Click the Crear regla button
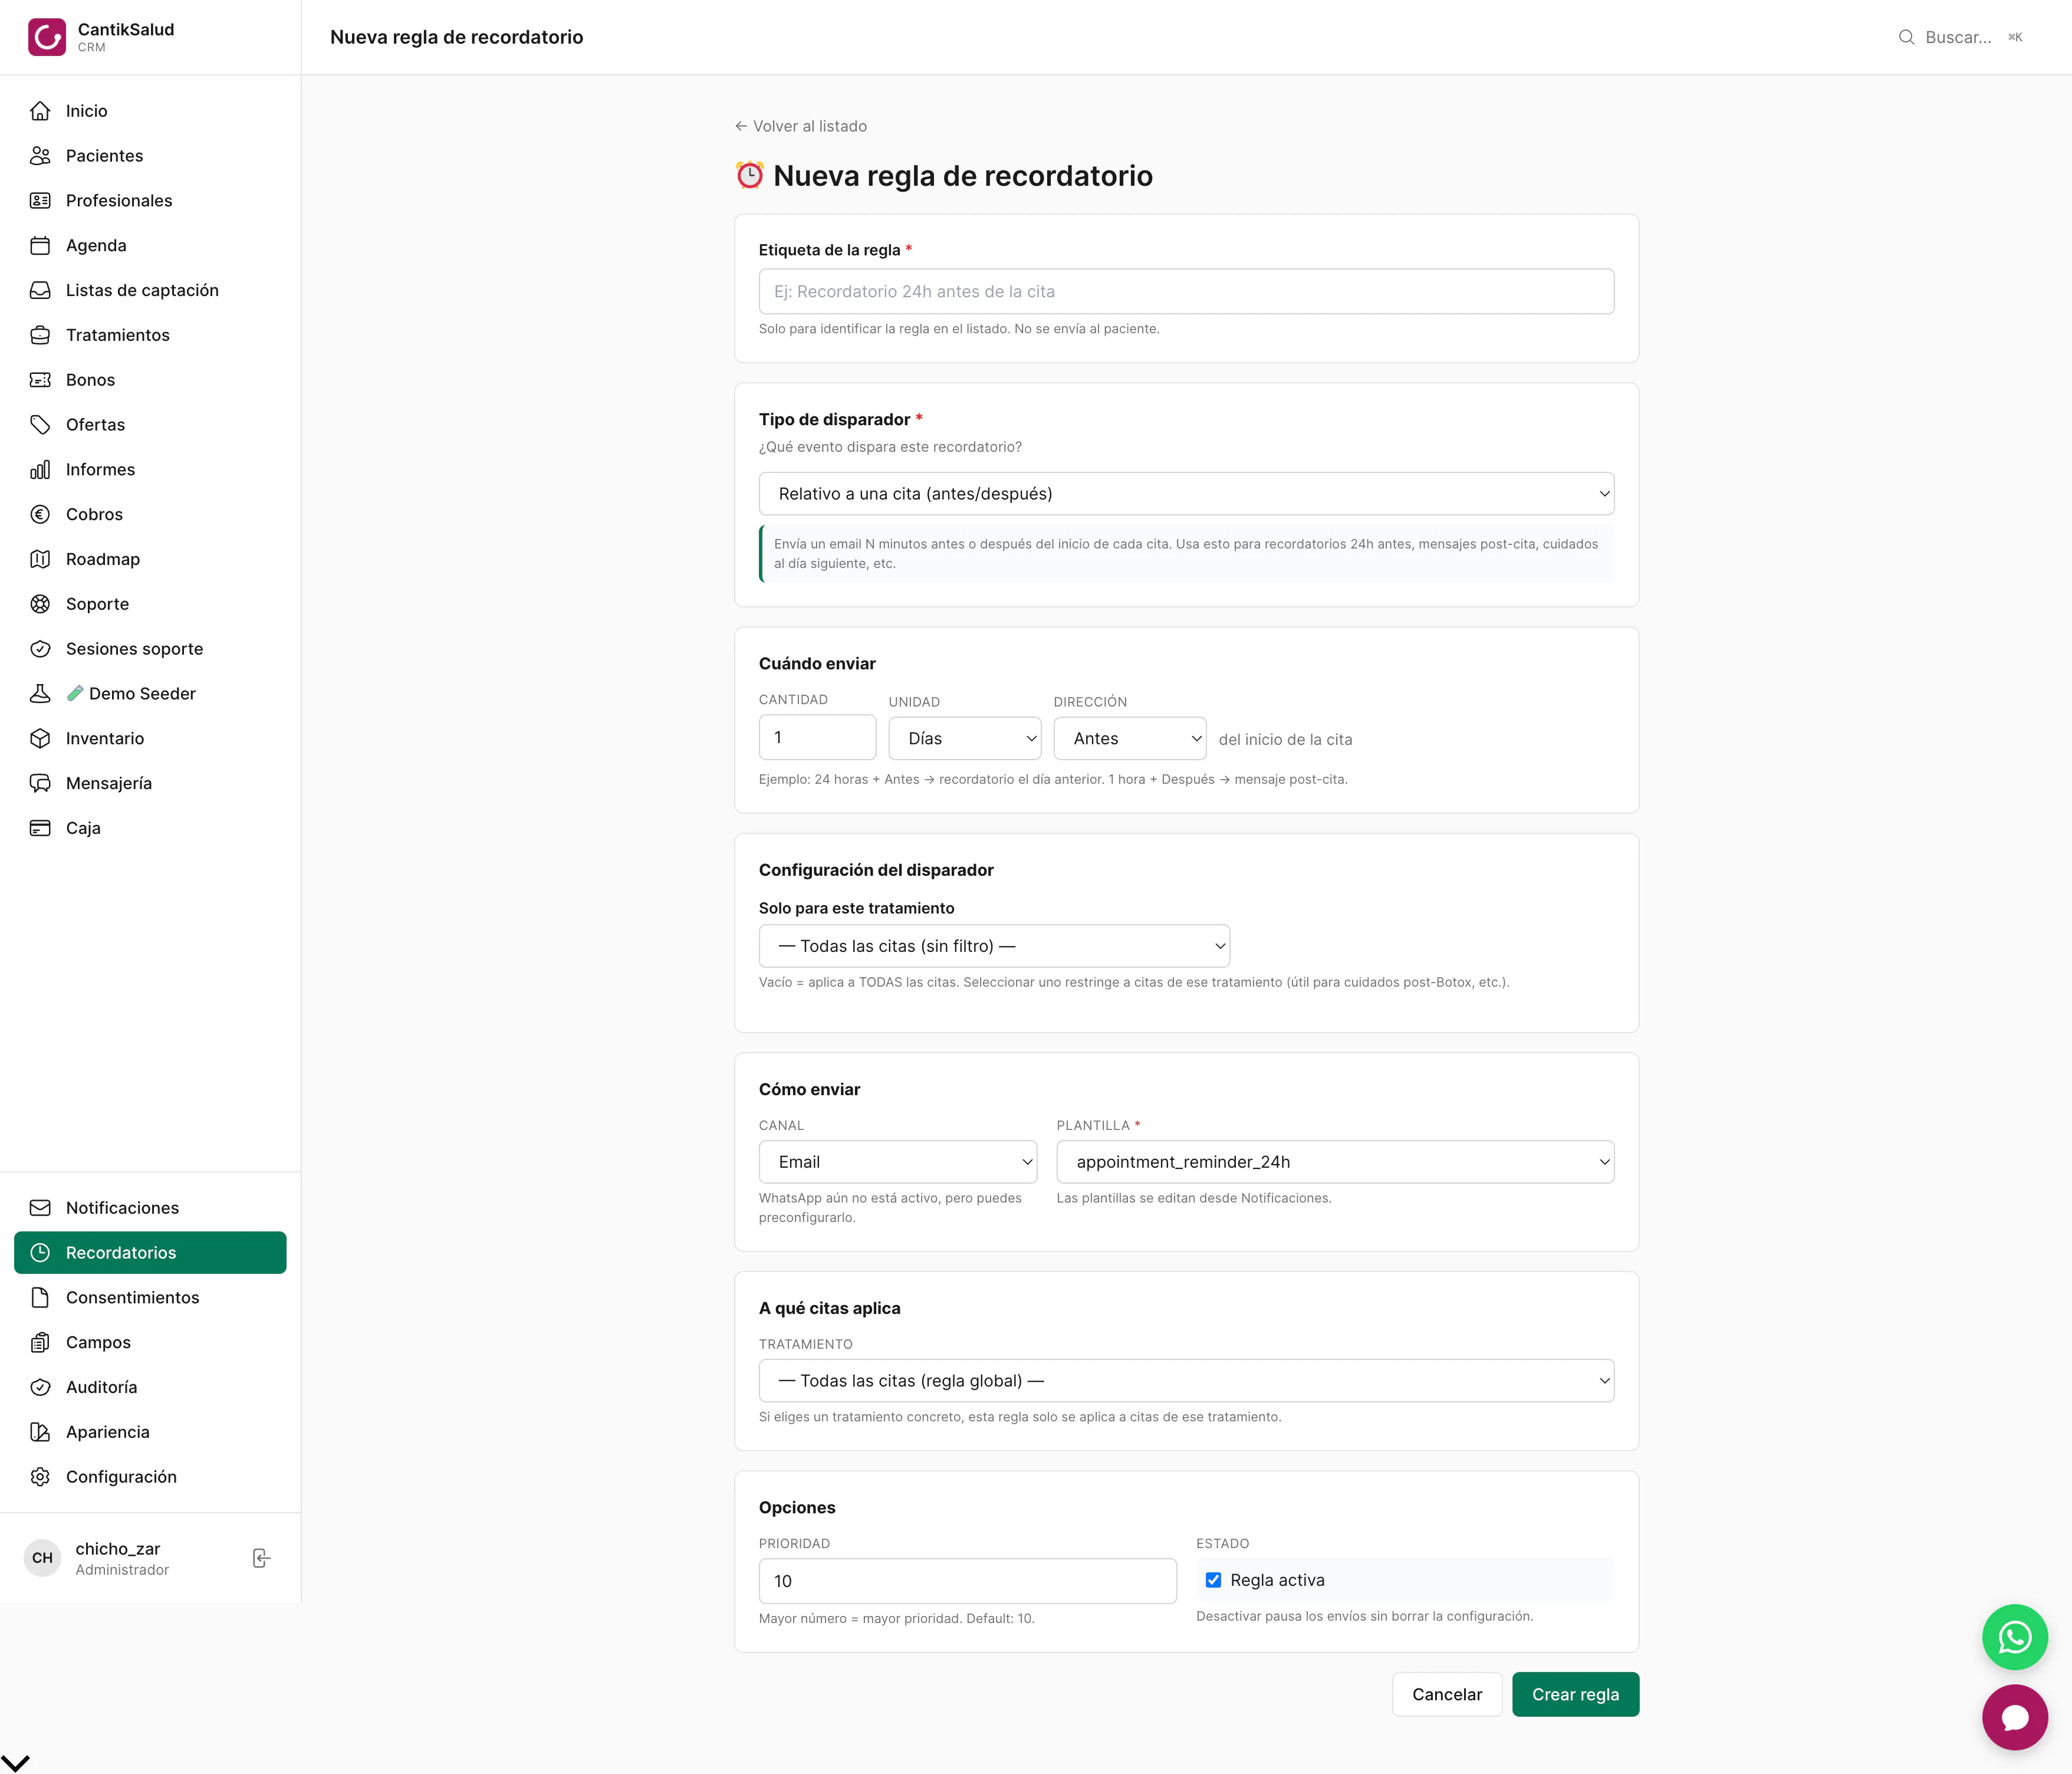The height and width of the screenshot is (1774, 2072). tap(1575, 1695)
